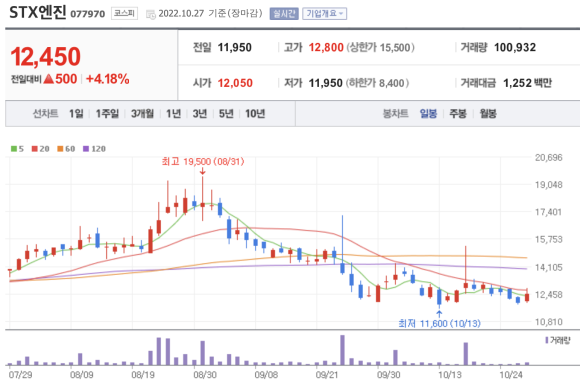
Task: Click the tallest volume bar near 09/21
Action: [x=343, y=350]
